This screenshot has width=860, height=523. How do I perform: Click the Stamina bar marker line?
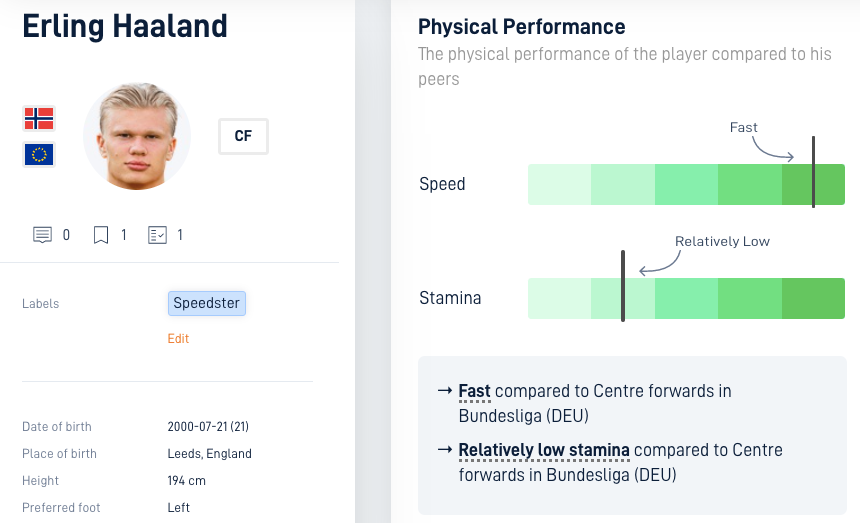623,286
